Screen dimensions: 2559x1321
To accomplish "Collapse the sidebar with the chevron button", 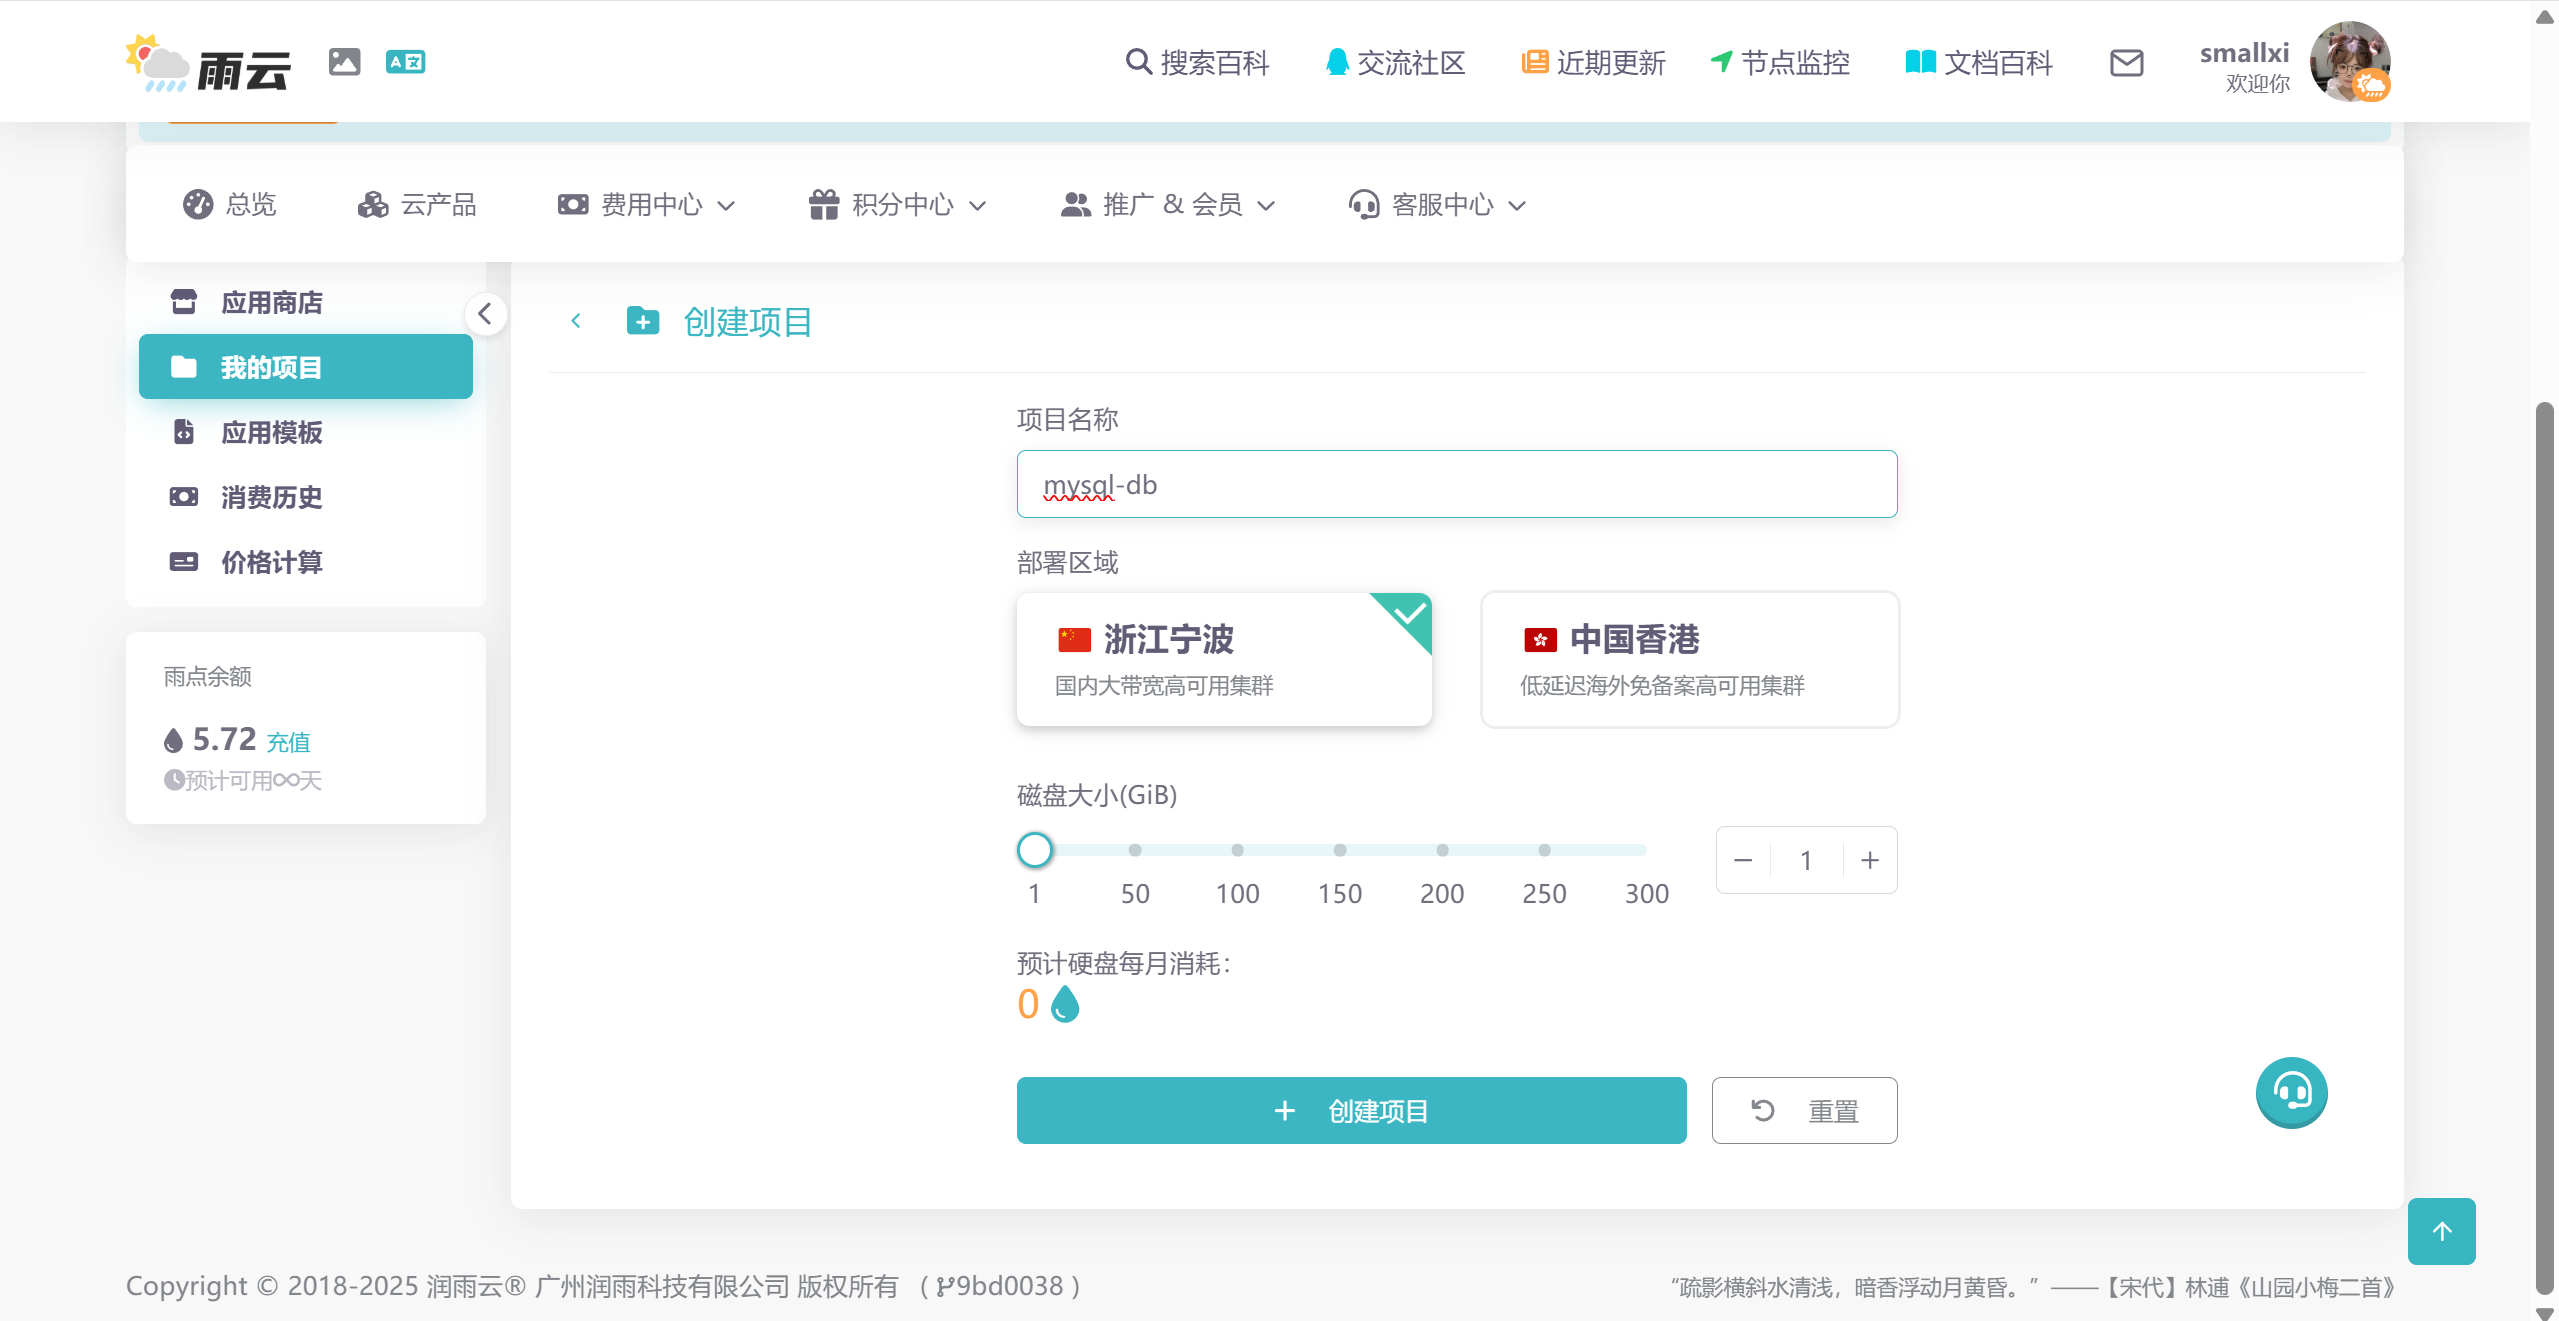I will [485, 314].
